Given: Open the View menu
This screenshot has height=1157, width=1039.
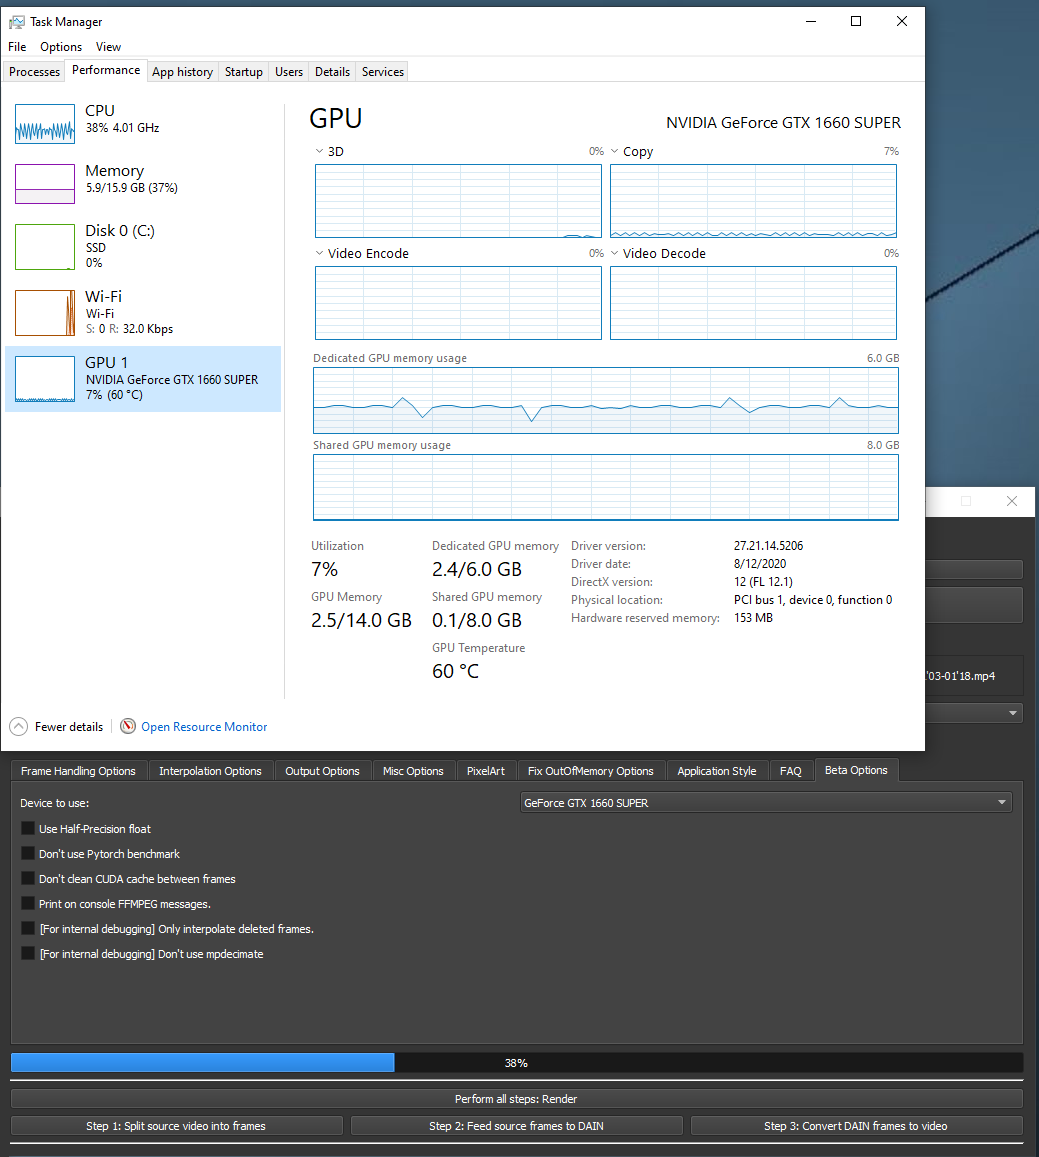Looking at the screenshot, I should tap(108, 46).
